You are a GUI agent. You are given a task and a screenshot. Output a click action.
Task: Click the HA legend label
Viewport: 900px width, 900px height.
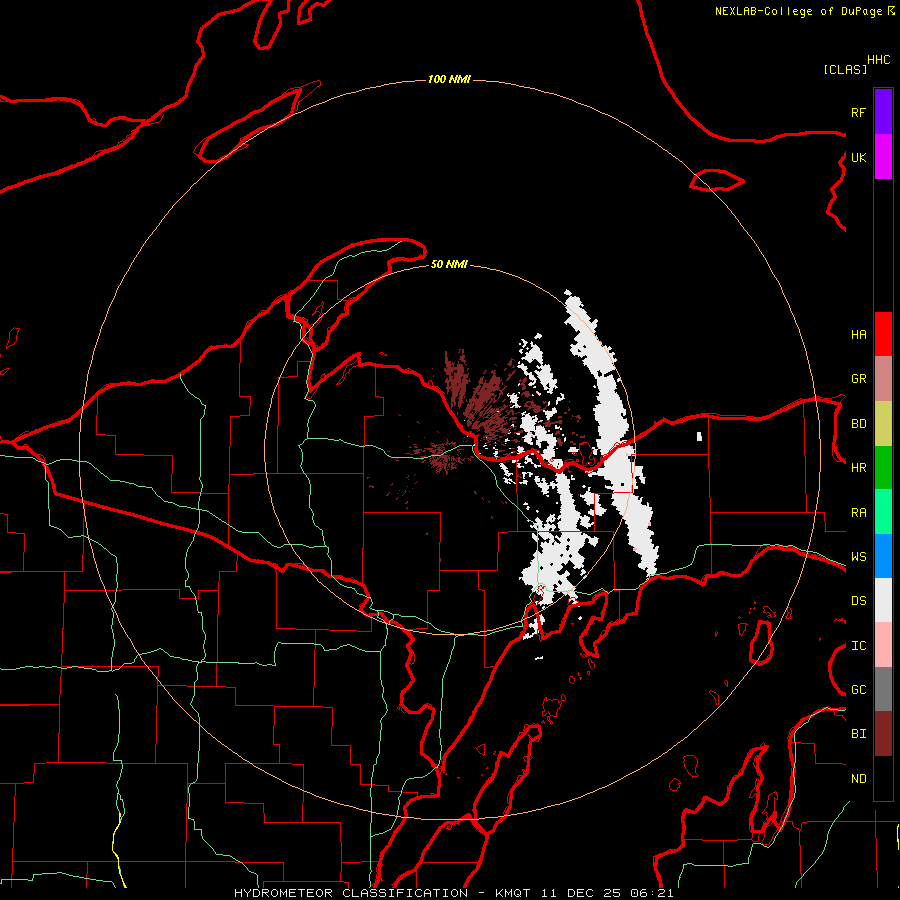(x=858, y=335)
